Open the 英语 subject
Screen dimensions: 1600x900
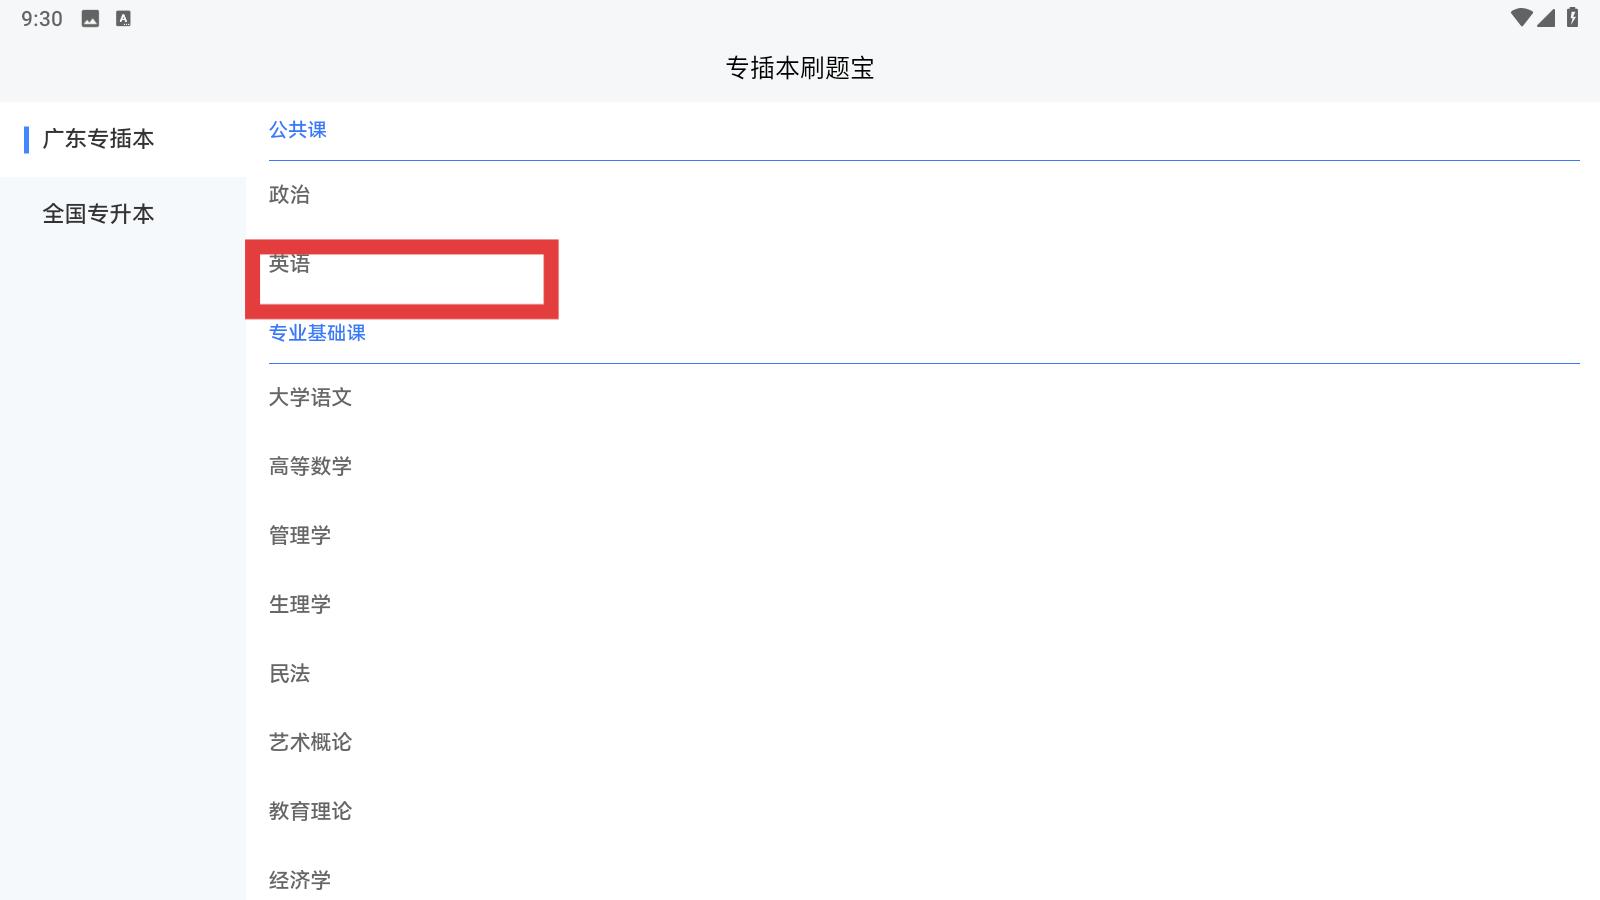pos(924,264)
